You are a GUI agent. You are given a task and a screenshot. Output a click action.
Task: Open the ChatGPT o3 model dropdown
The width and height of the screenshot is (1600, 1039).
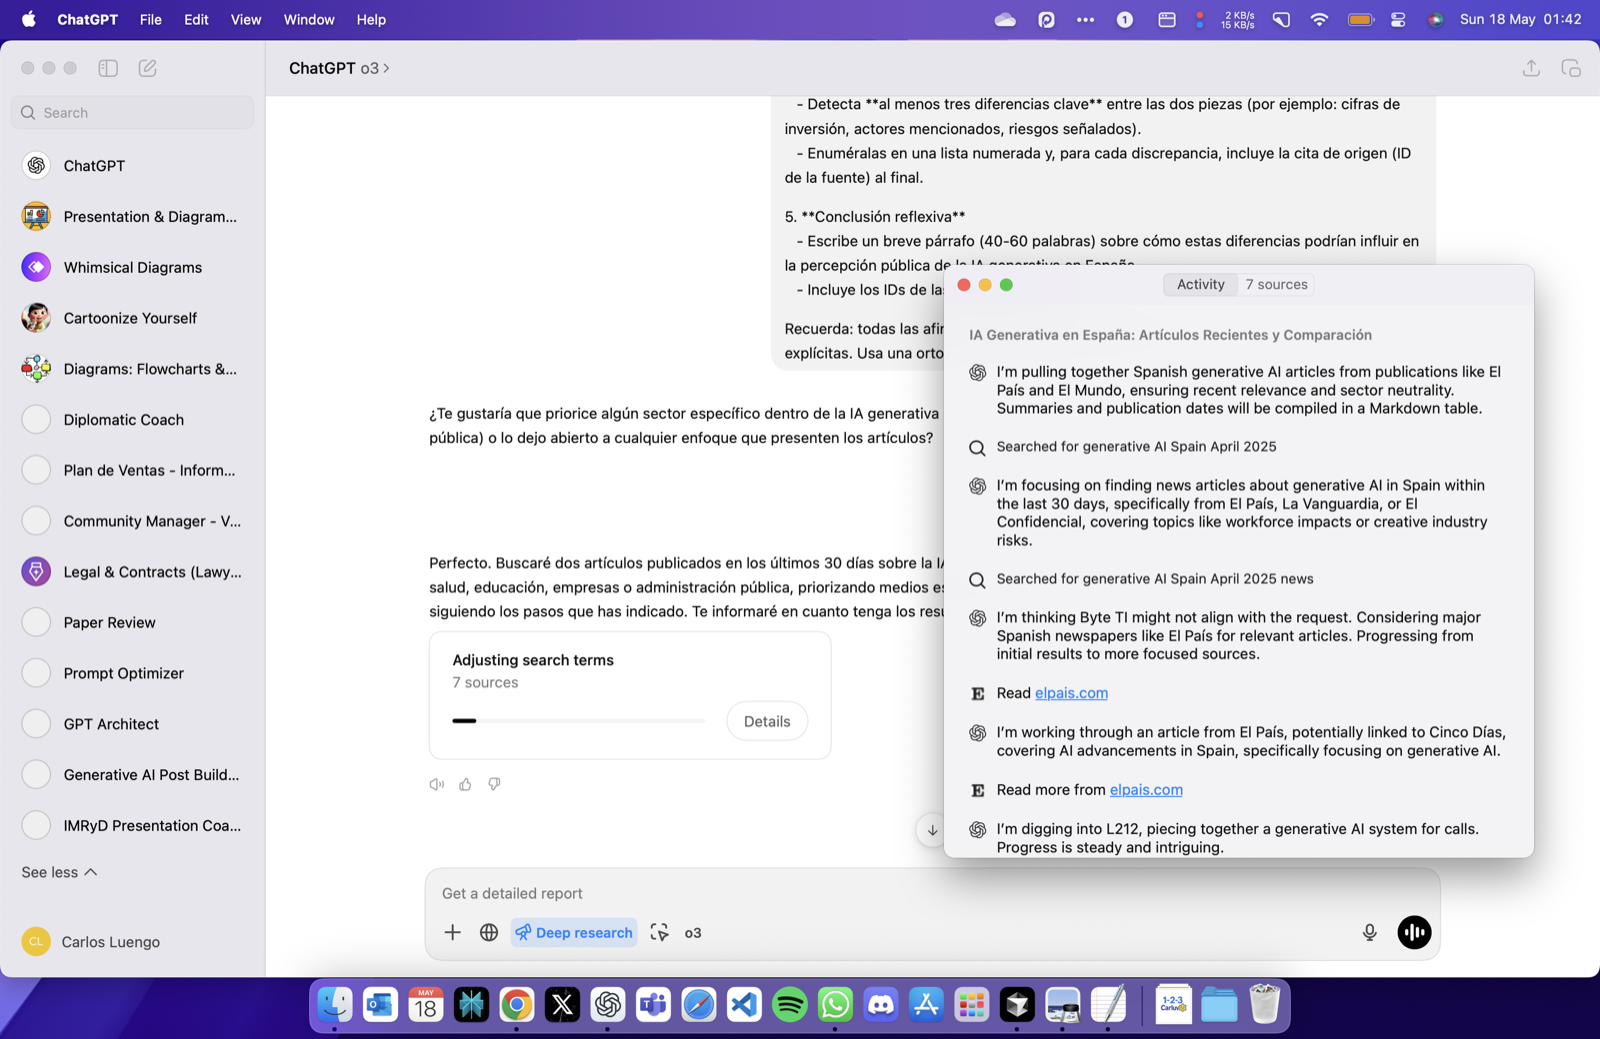tap(338, 68)
